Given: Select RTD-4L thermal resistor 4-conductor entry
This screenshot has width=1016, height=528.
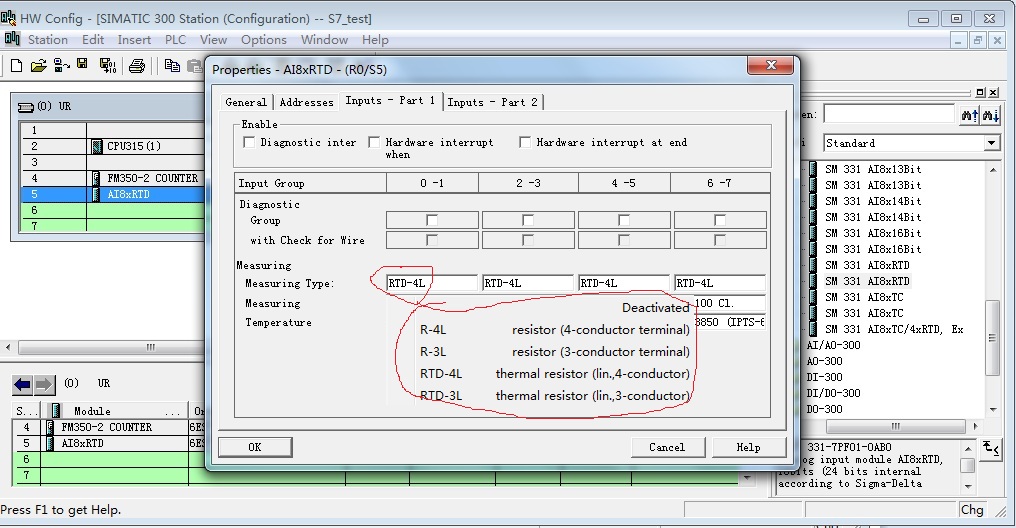Looking at the screenshot, I should tap(555, 374).
